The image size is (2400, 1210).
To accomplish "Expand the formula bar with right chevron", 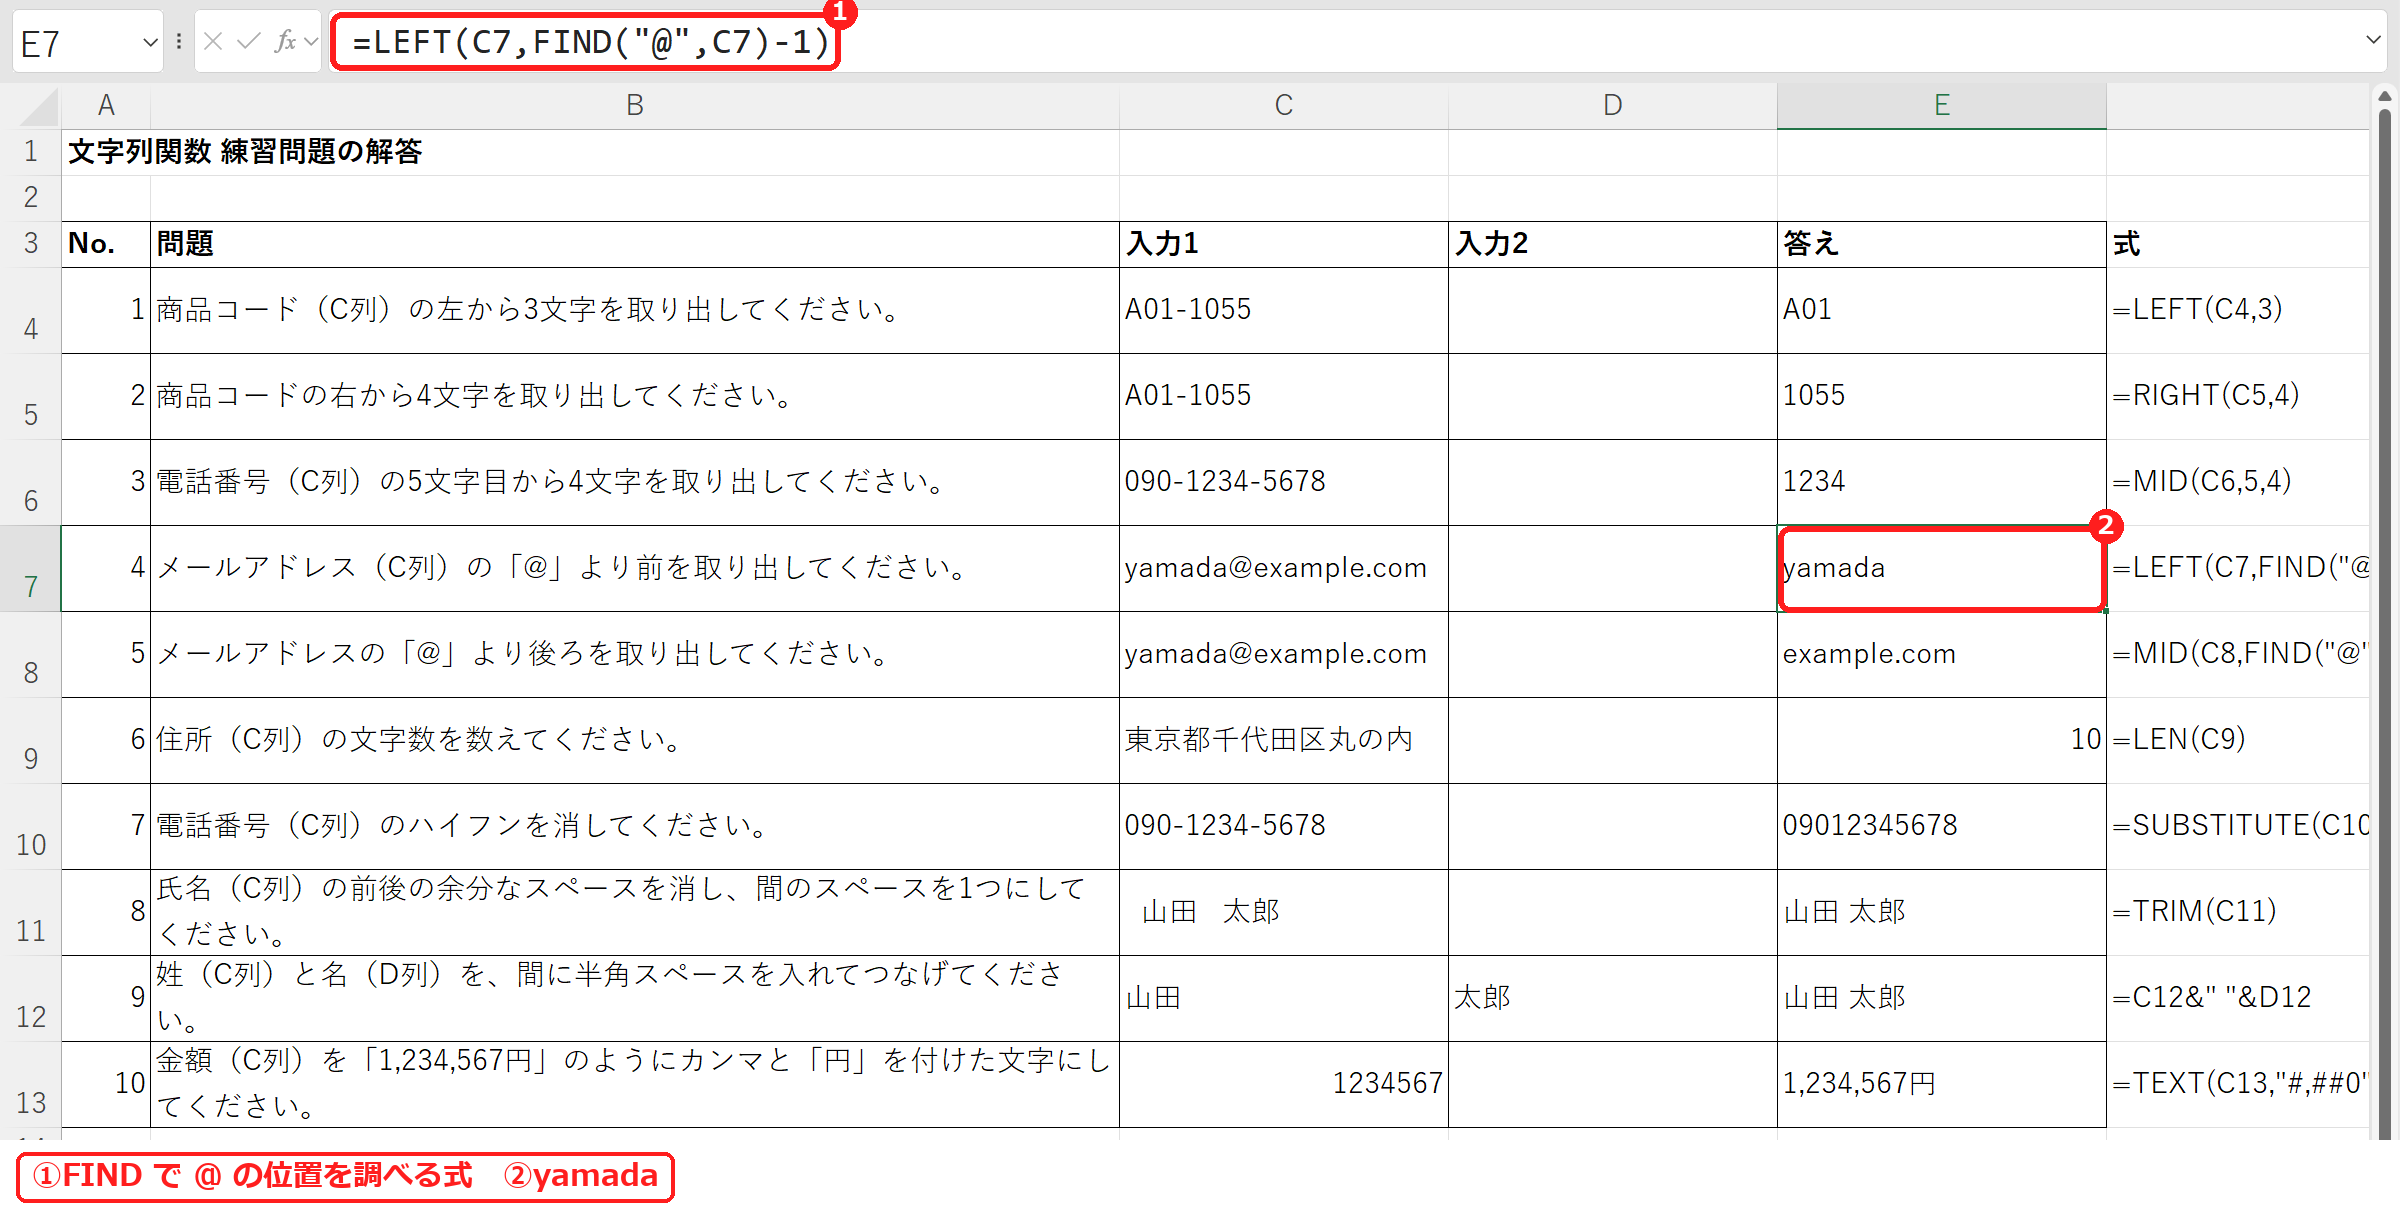I will (2373, 41).
